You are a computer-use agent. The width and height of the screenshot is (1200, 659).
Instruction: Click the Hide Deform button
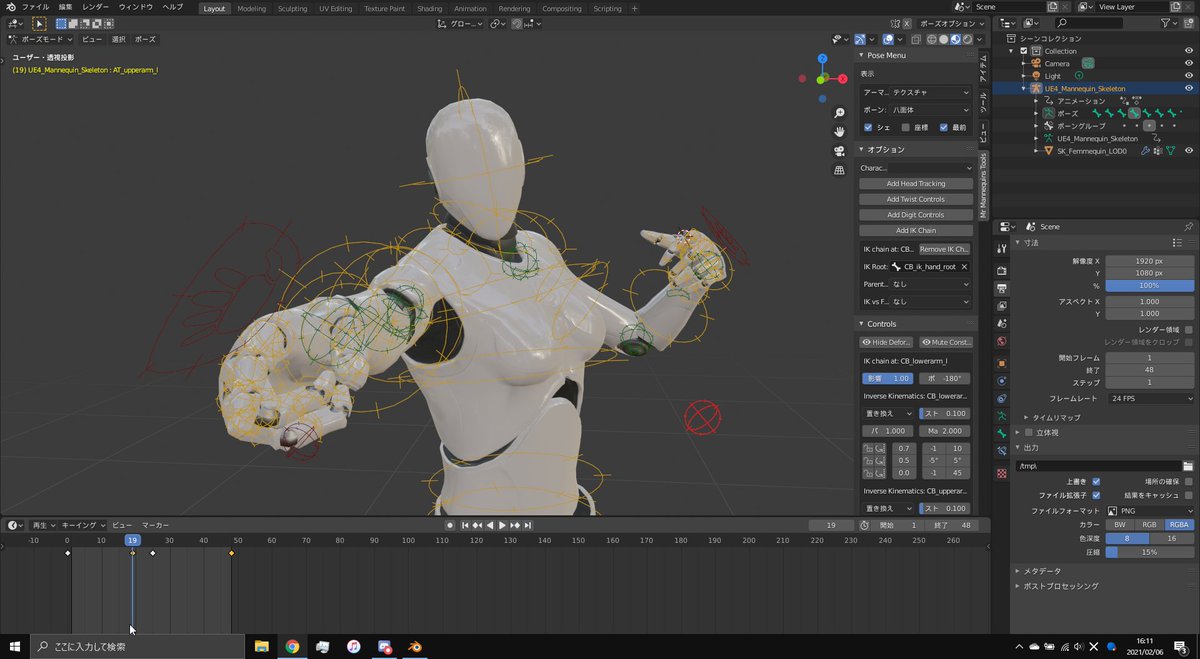pos(887,342)
